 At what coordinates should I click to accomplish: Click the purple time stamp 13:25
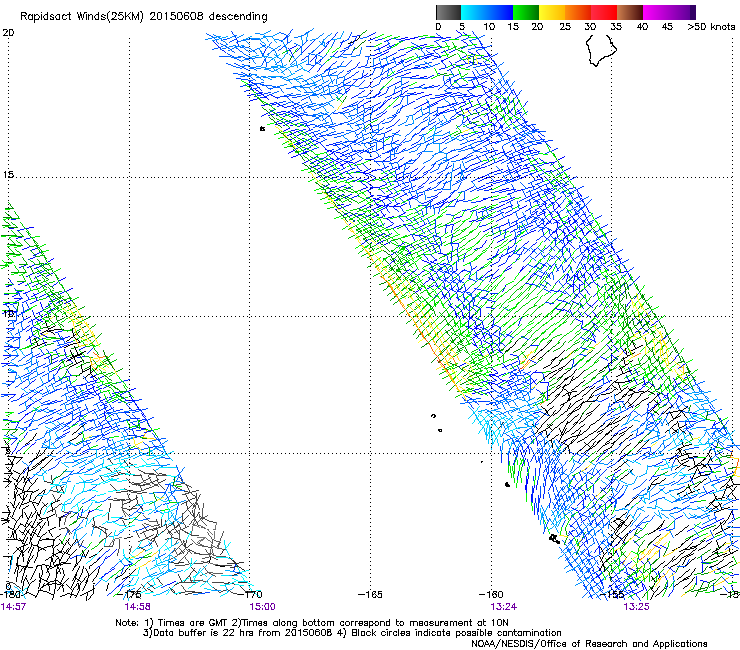pyautogui.click(x=636, y=607)
